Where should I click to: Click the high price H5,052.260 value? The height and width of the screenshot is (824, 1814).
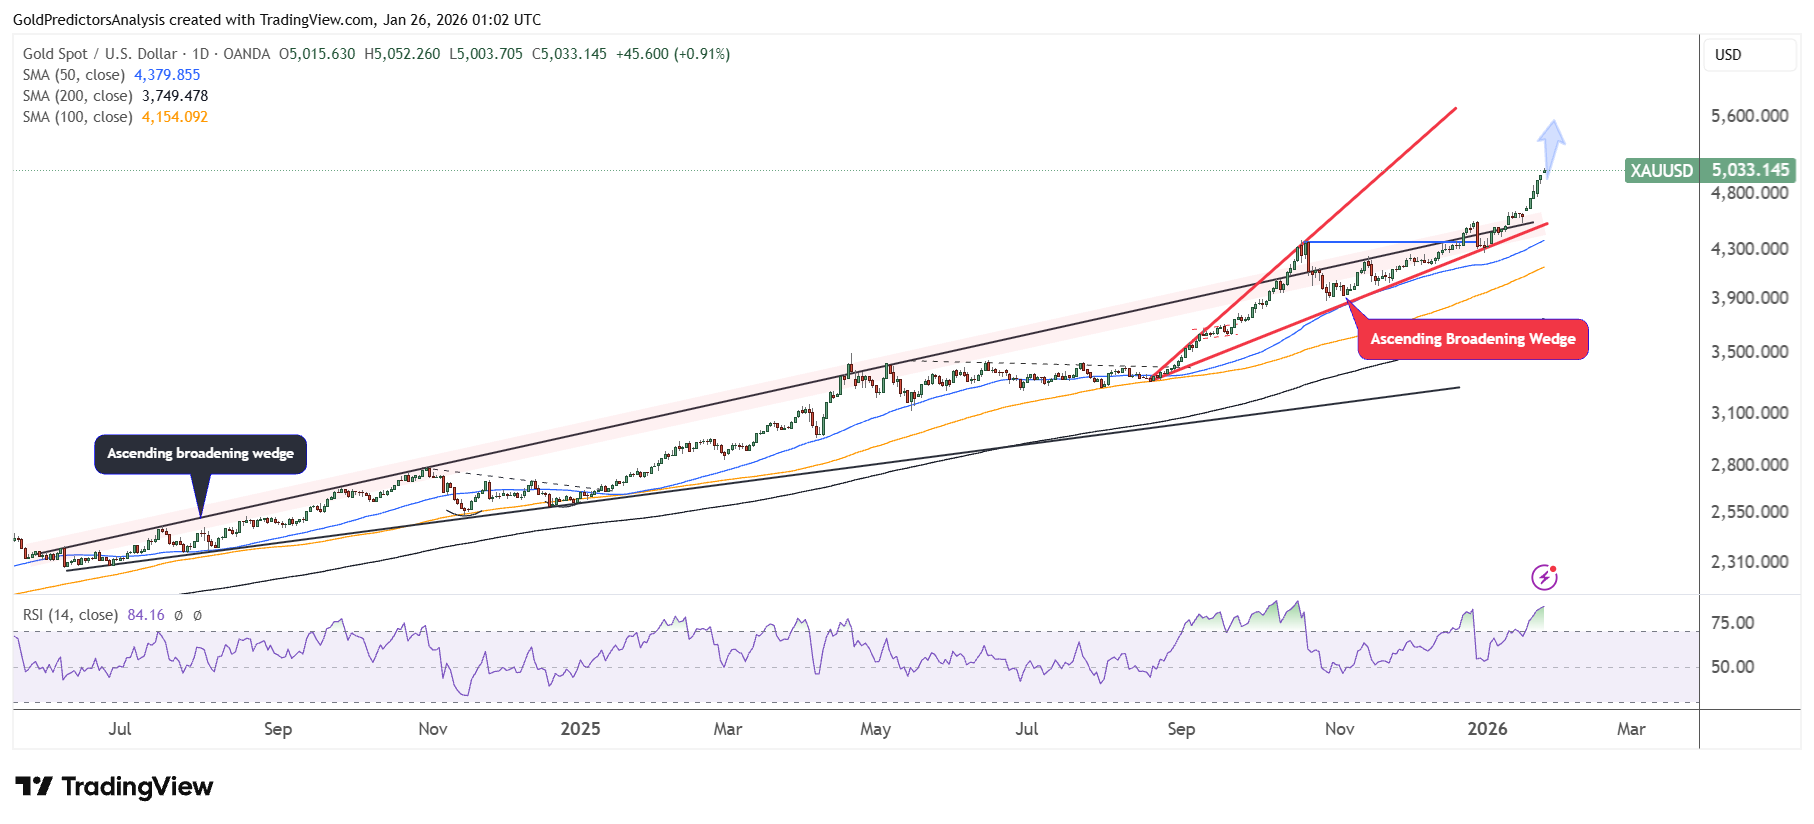coord(402,54)
